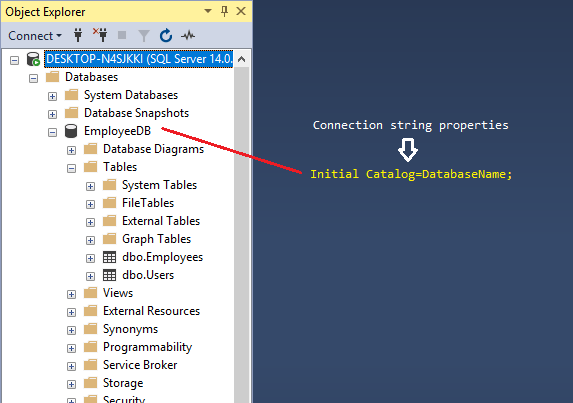Click the FileTables folder icon
The image size is (573, 403).
pos(110,202)
